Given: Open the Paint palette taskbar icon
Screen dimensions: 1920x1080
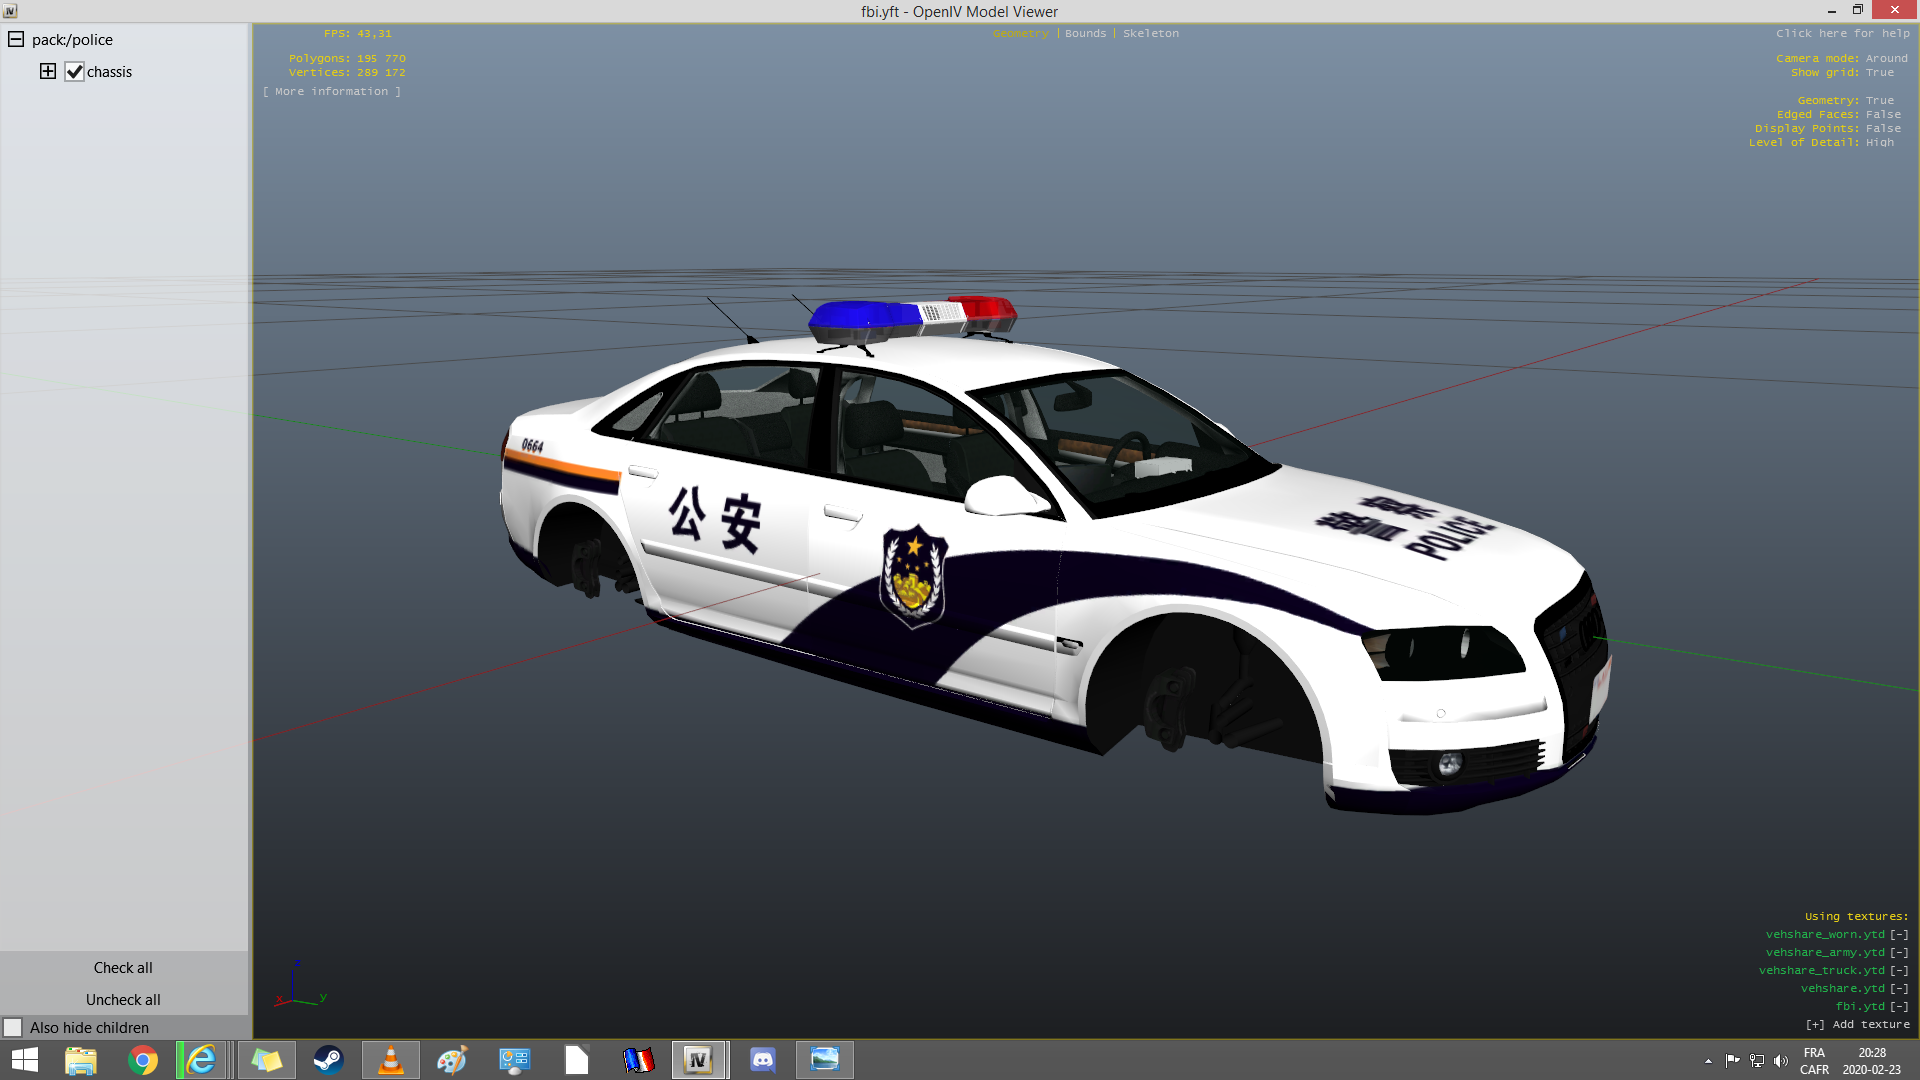Looking at the screenshot, I should (x=452, y=1059).
